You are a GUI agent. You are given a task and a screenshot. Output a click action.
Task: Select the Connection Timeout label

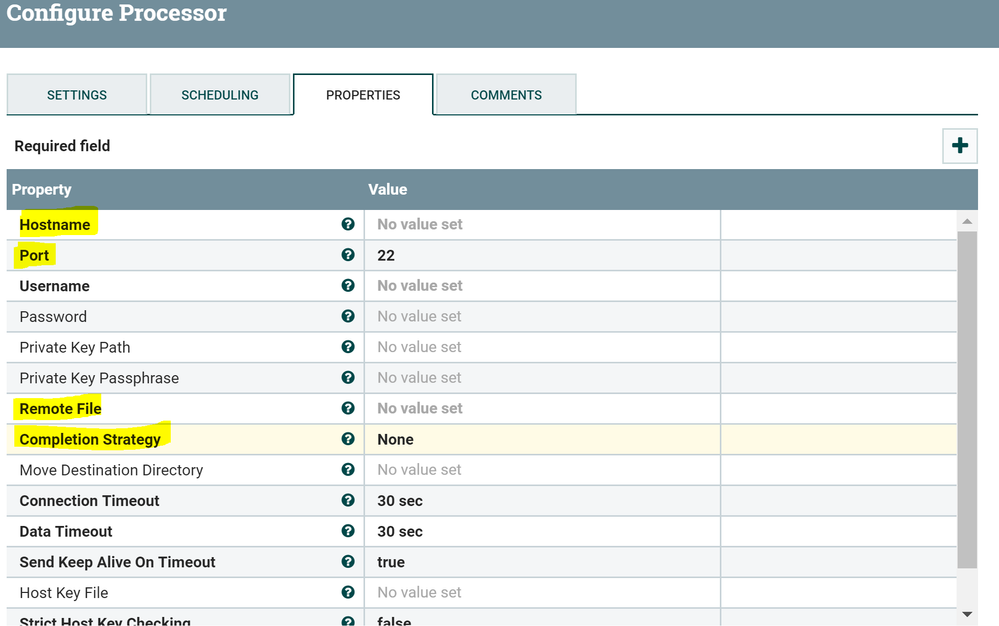click(x=89, y=501)
